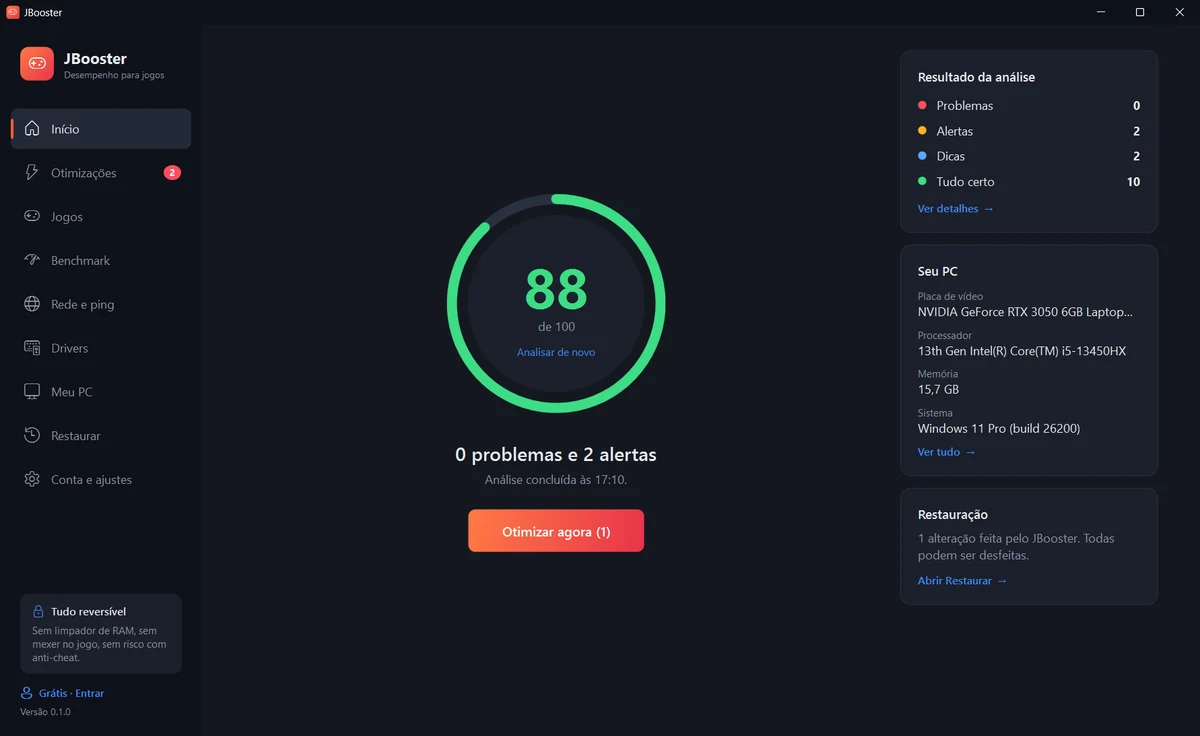This screenshot has width=1200, height=736.
Task: Click the i5-13450HX processor text
Action: coord(1022,351)
